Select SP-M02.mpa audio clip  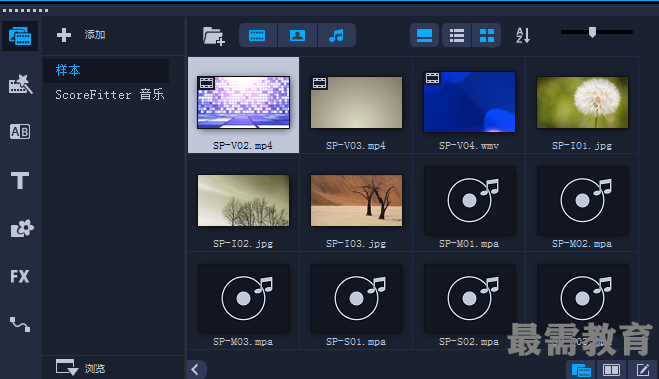583,200
